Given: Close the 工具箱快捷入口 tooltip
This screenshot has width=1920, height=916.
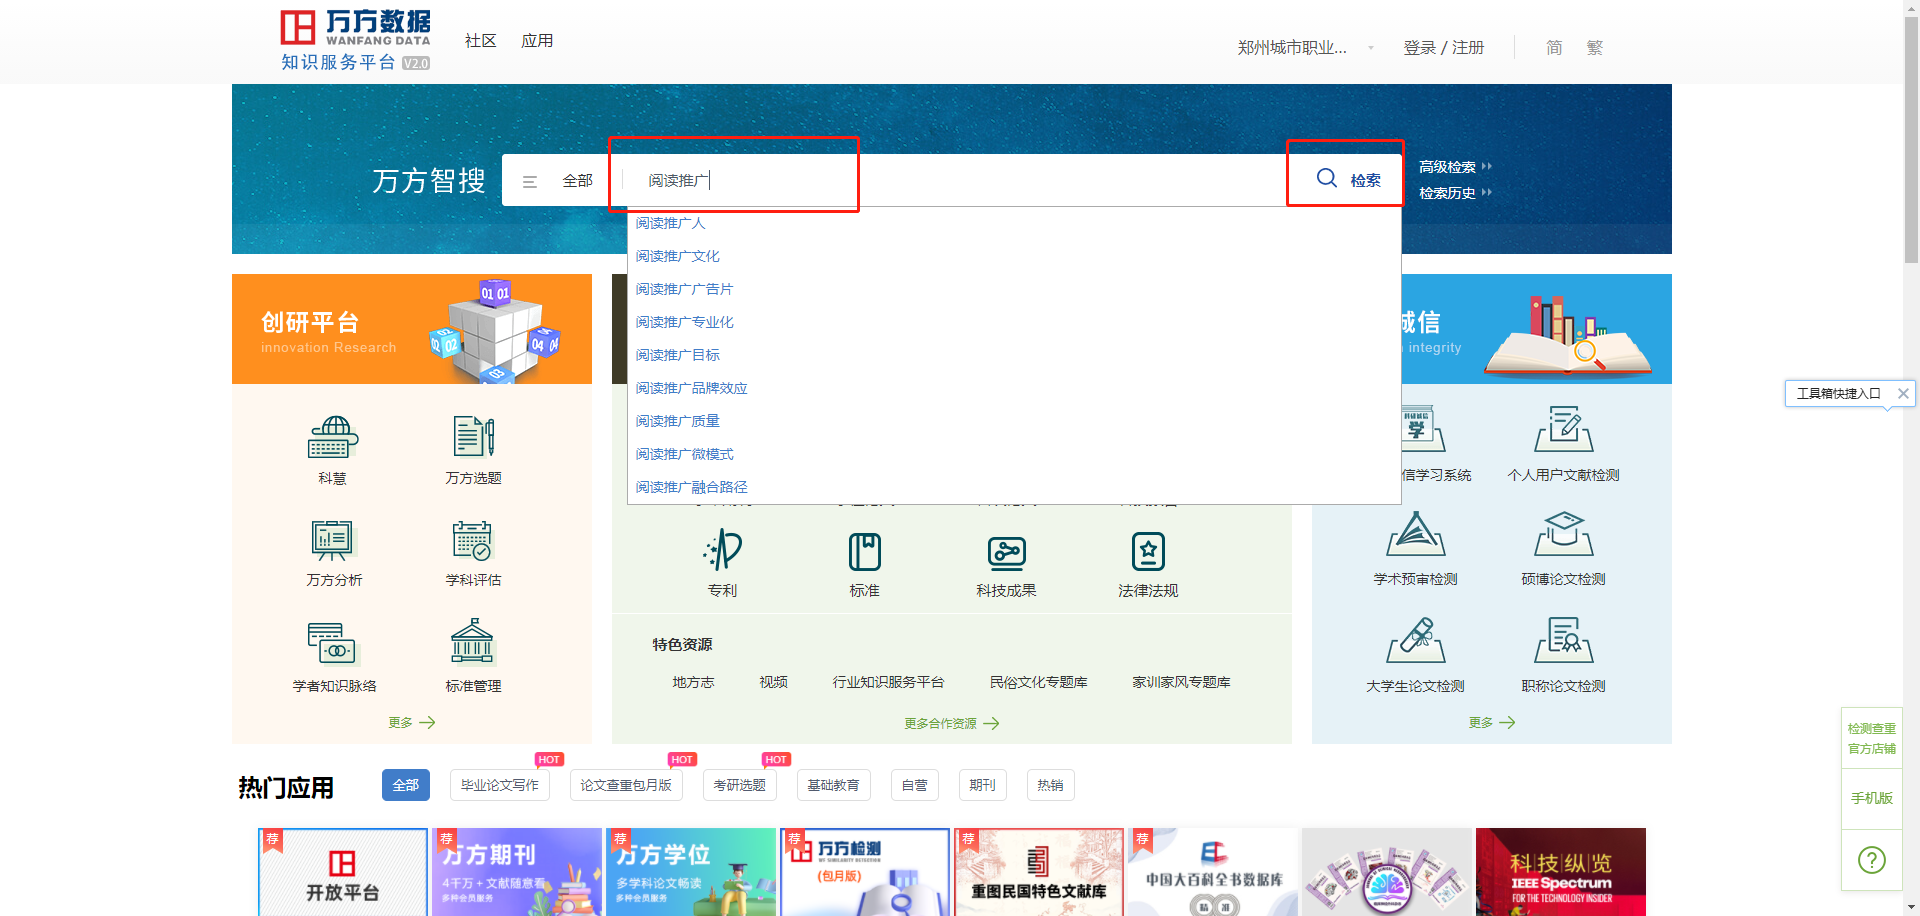Looking at the screenshot, I should point(1903,394).
